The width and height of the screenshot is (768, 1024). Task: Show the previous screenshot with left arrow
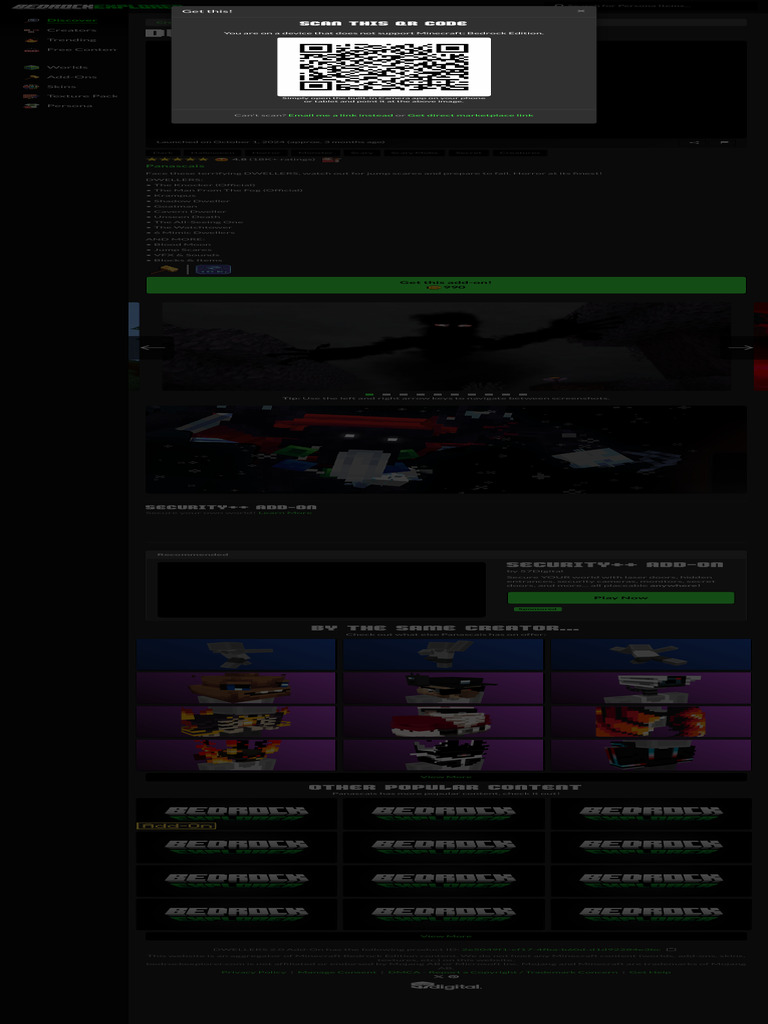(x=153, y=347)
